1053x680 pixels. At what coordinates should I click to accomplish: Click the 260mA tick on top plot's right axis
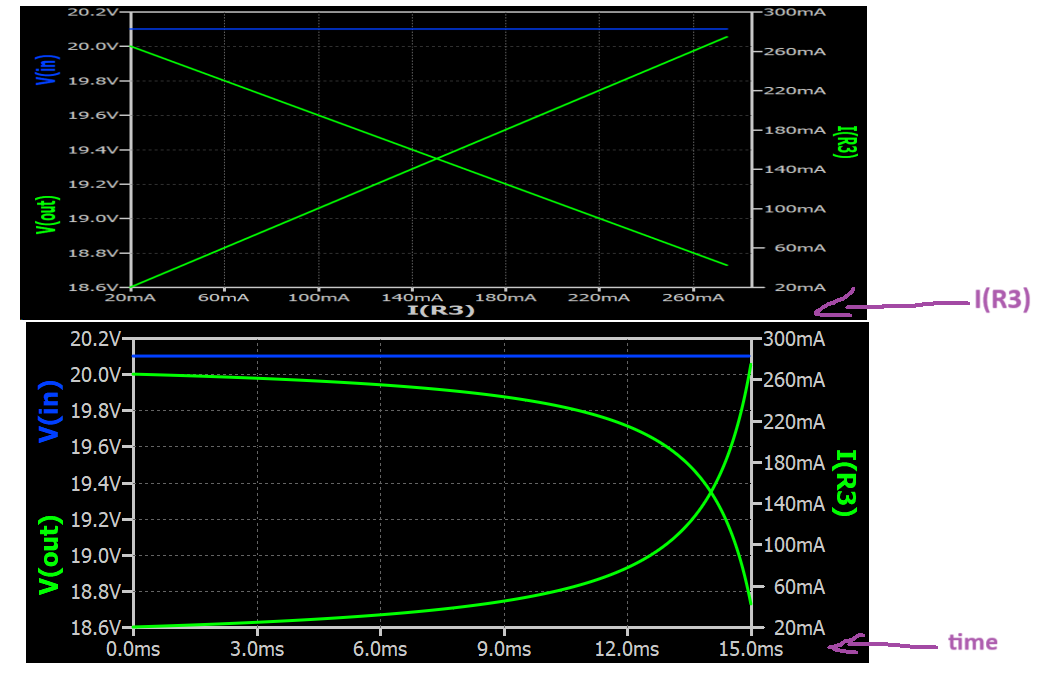[795, 52]
